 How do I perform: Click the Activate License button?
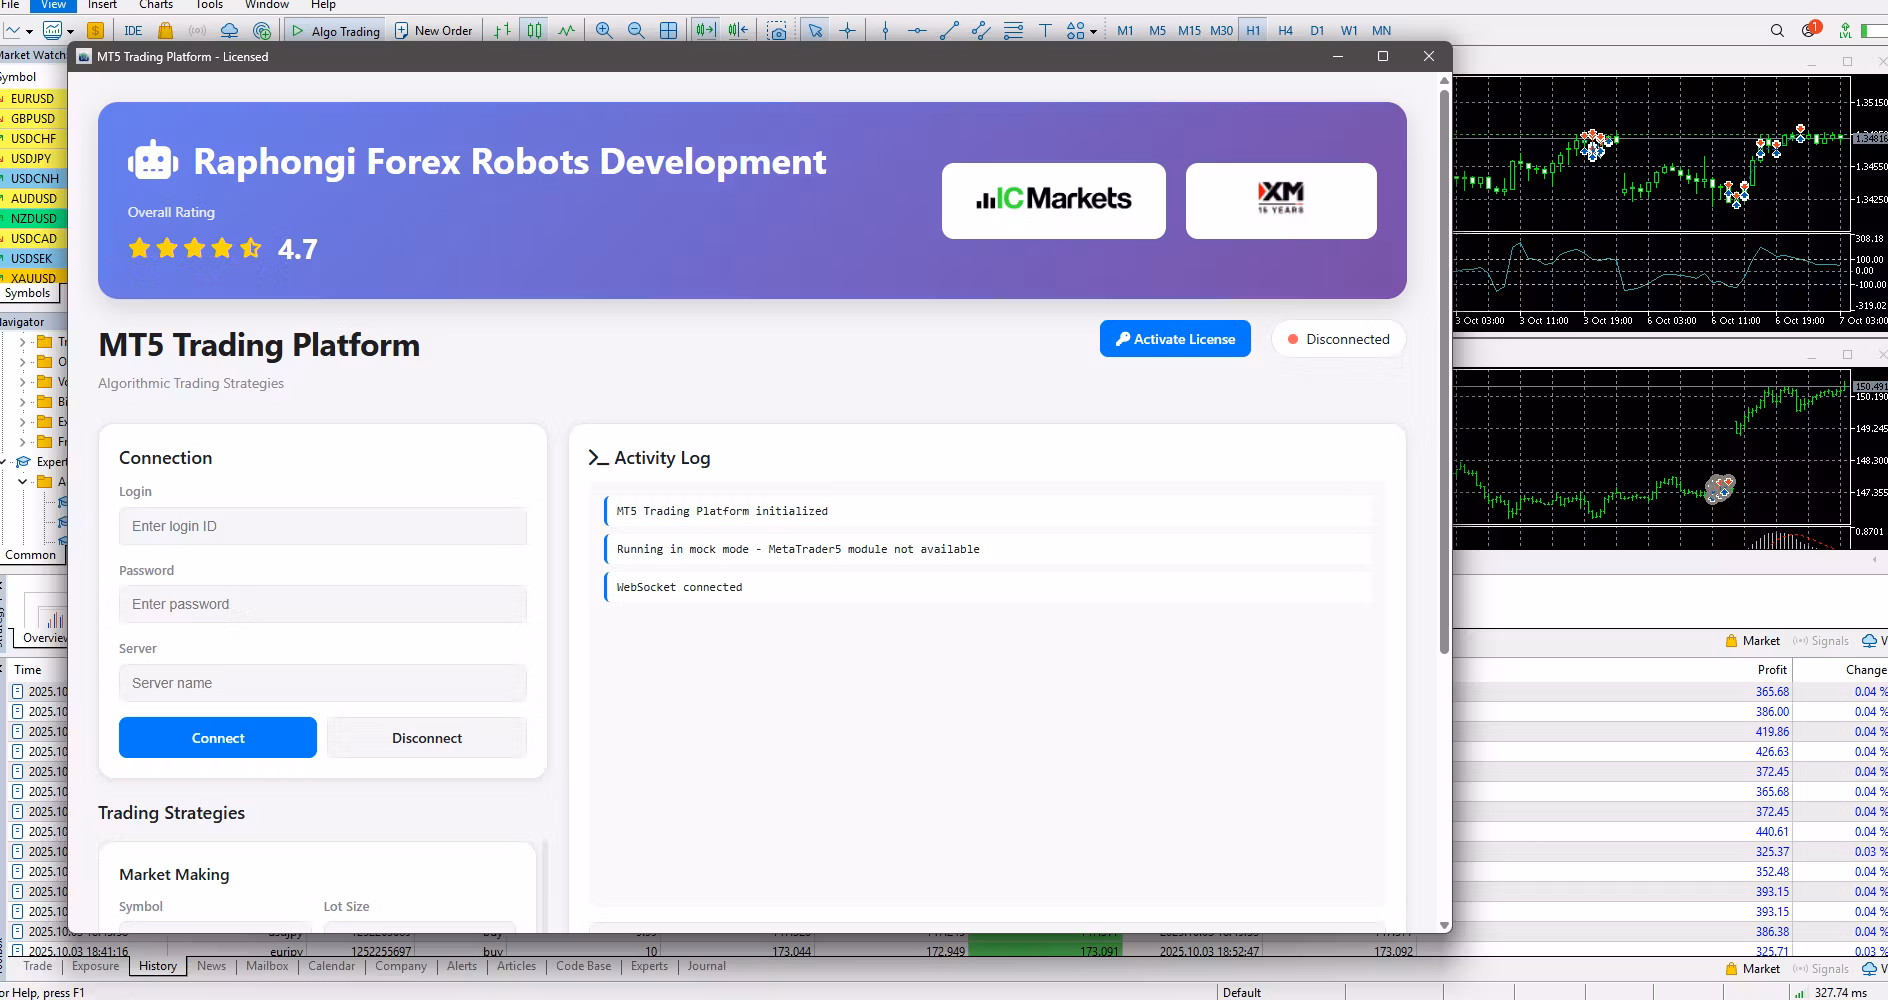1175,339
